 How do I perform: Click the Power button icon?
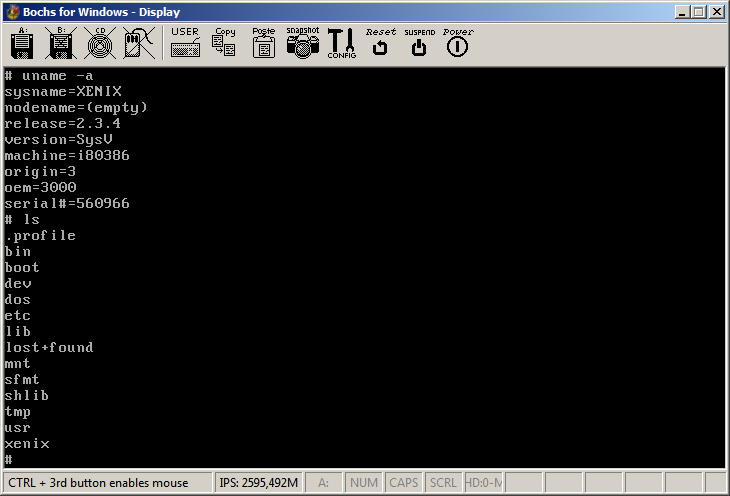[458, 42]
